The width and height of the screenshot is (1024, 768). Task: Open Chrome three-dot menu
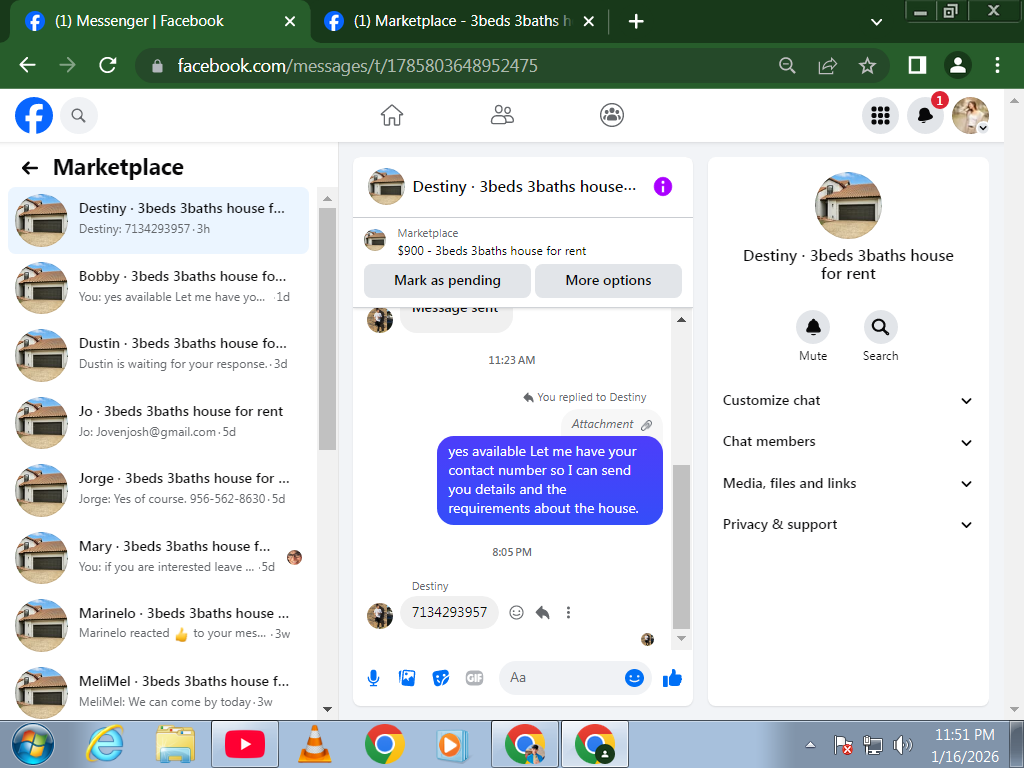click(997, 65)
